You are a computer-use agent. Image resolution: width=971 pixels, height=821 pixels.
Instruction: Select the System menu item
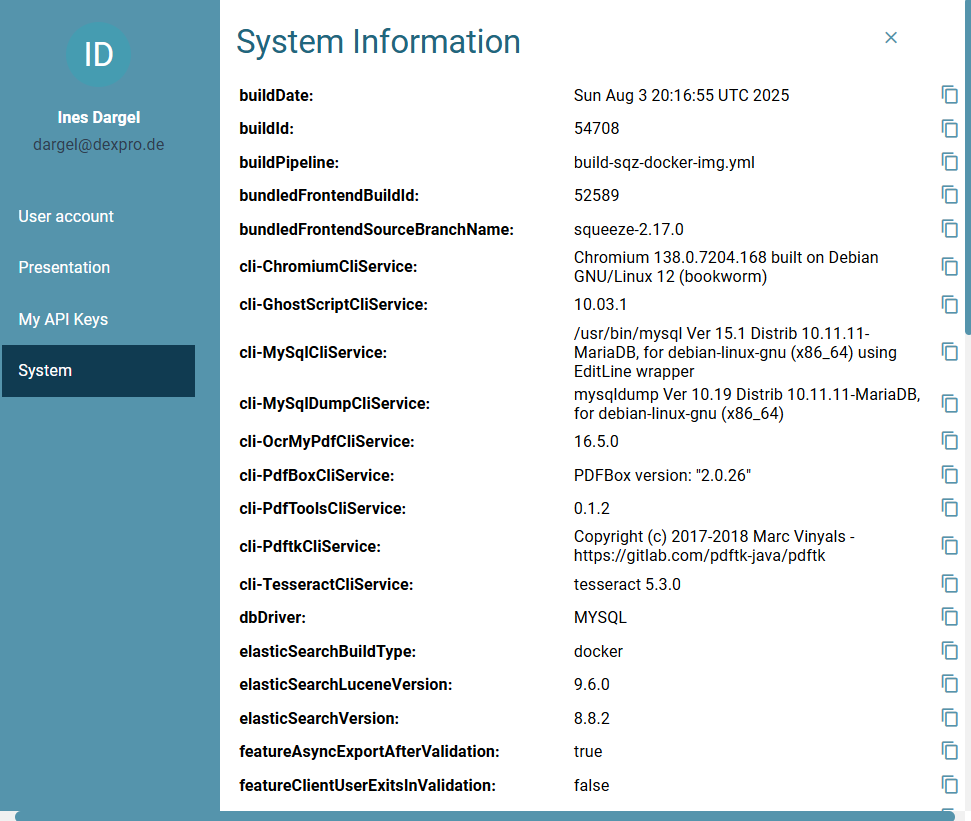pos(98,371)
